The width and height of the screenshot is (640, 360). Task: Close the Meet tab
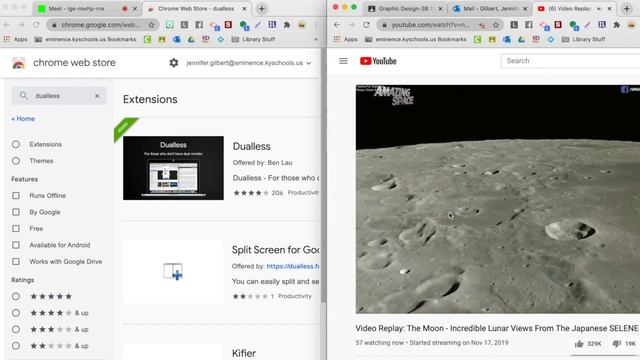(x=135, y=9)
